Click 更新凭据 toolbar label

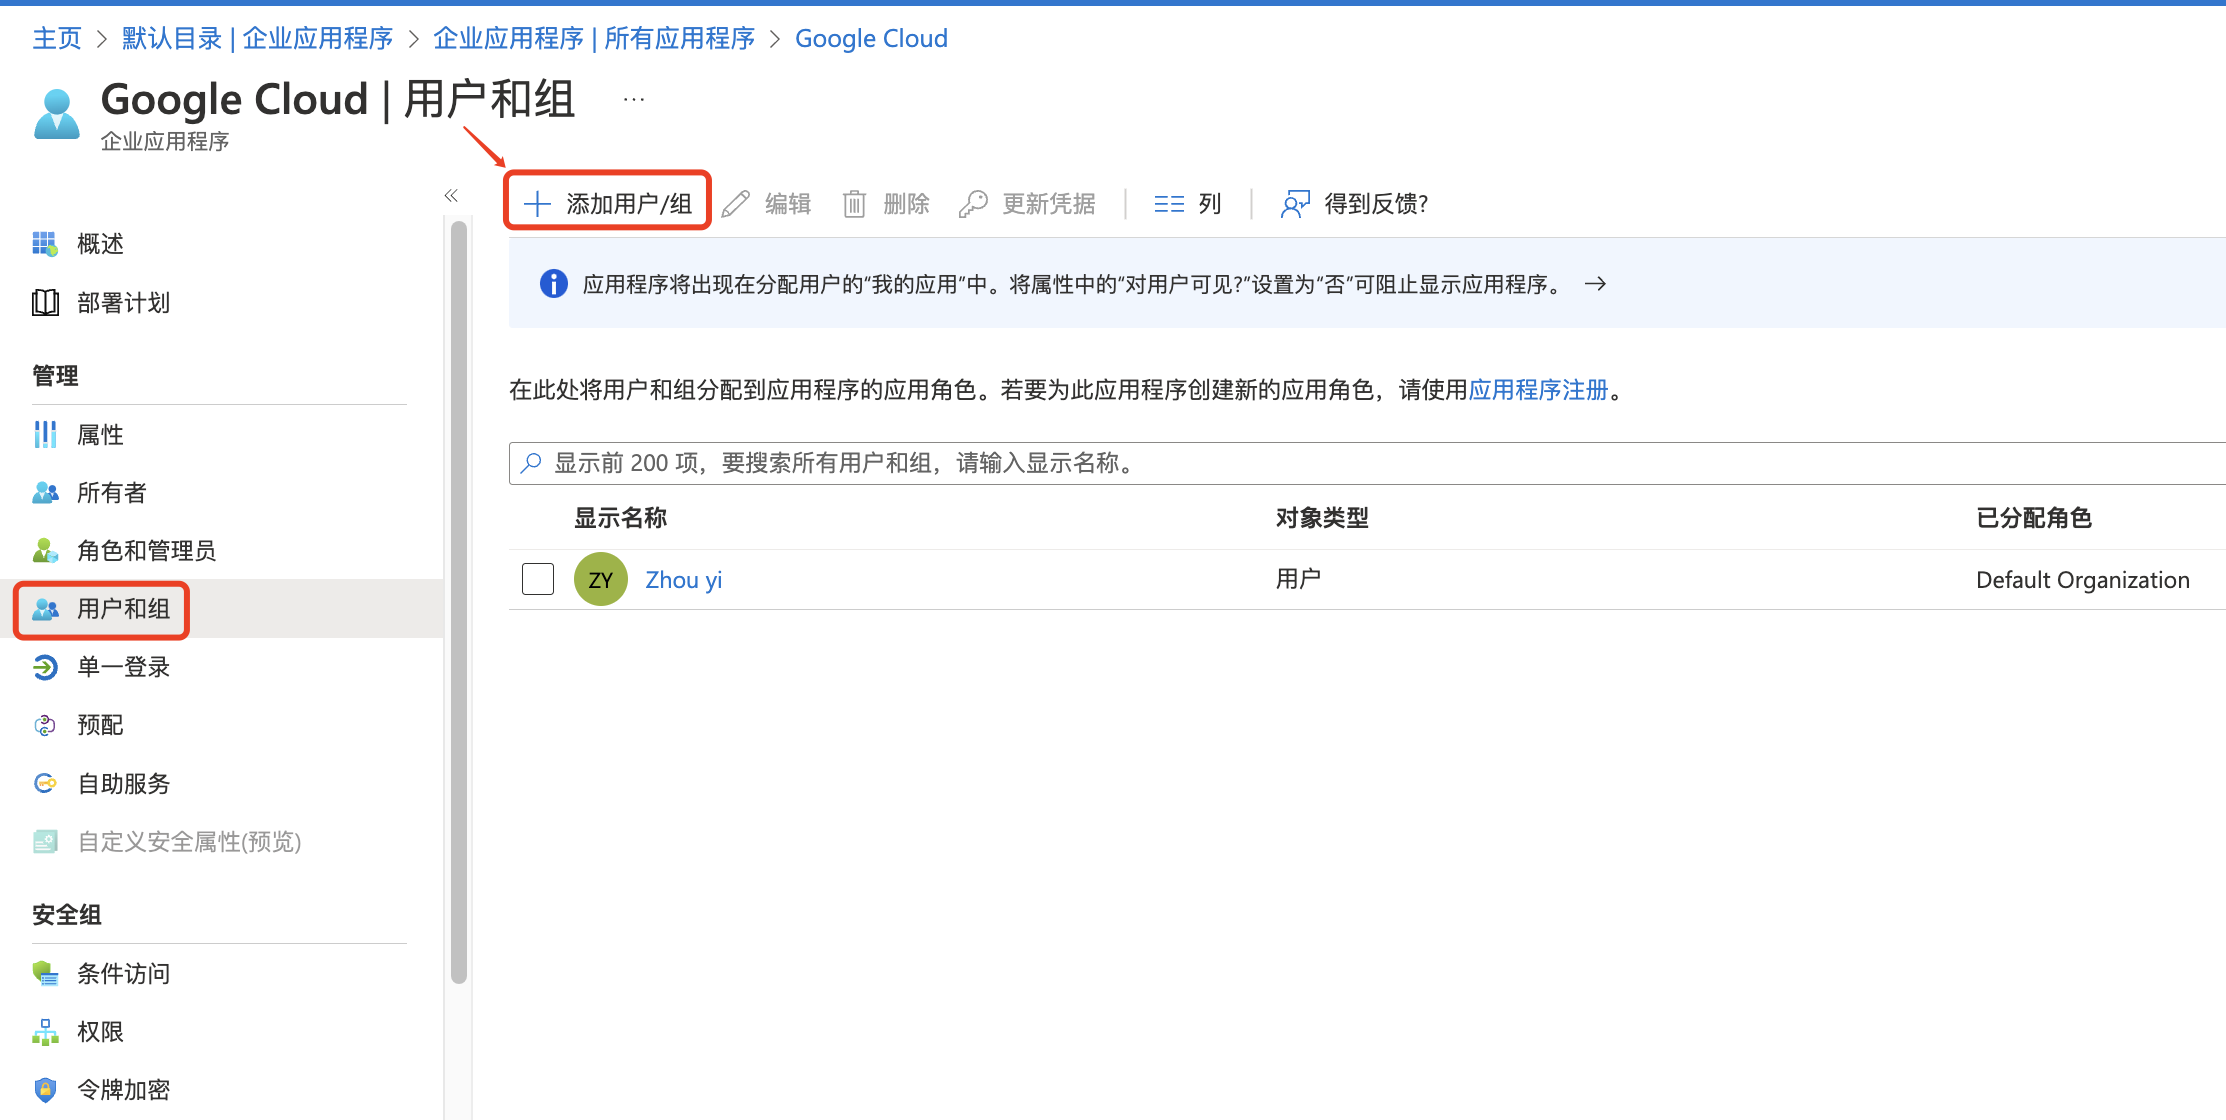coord(1049,204)
